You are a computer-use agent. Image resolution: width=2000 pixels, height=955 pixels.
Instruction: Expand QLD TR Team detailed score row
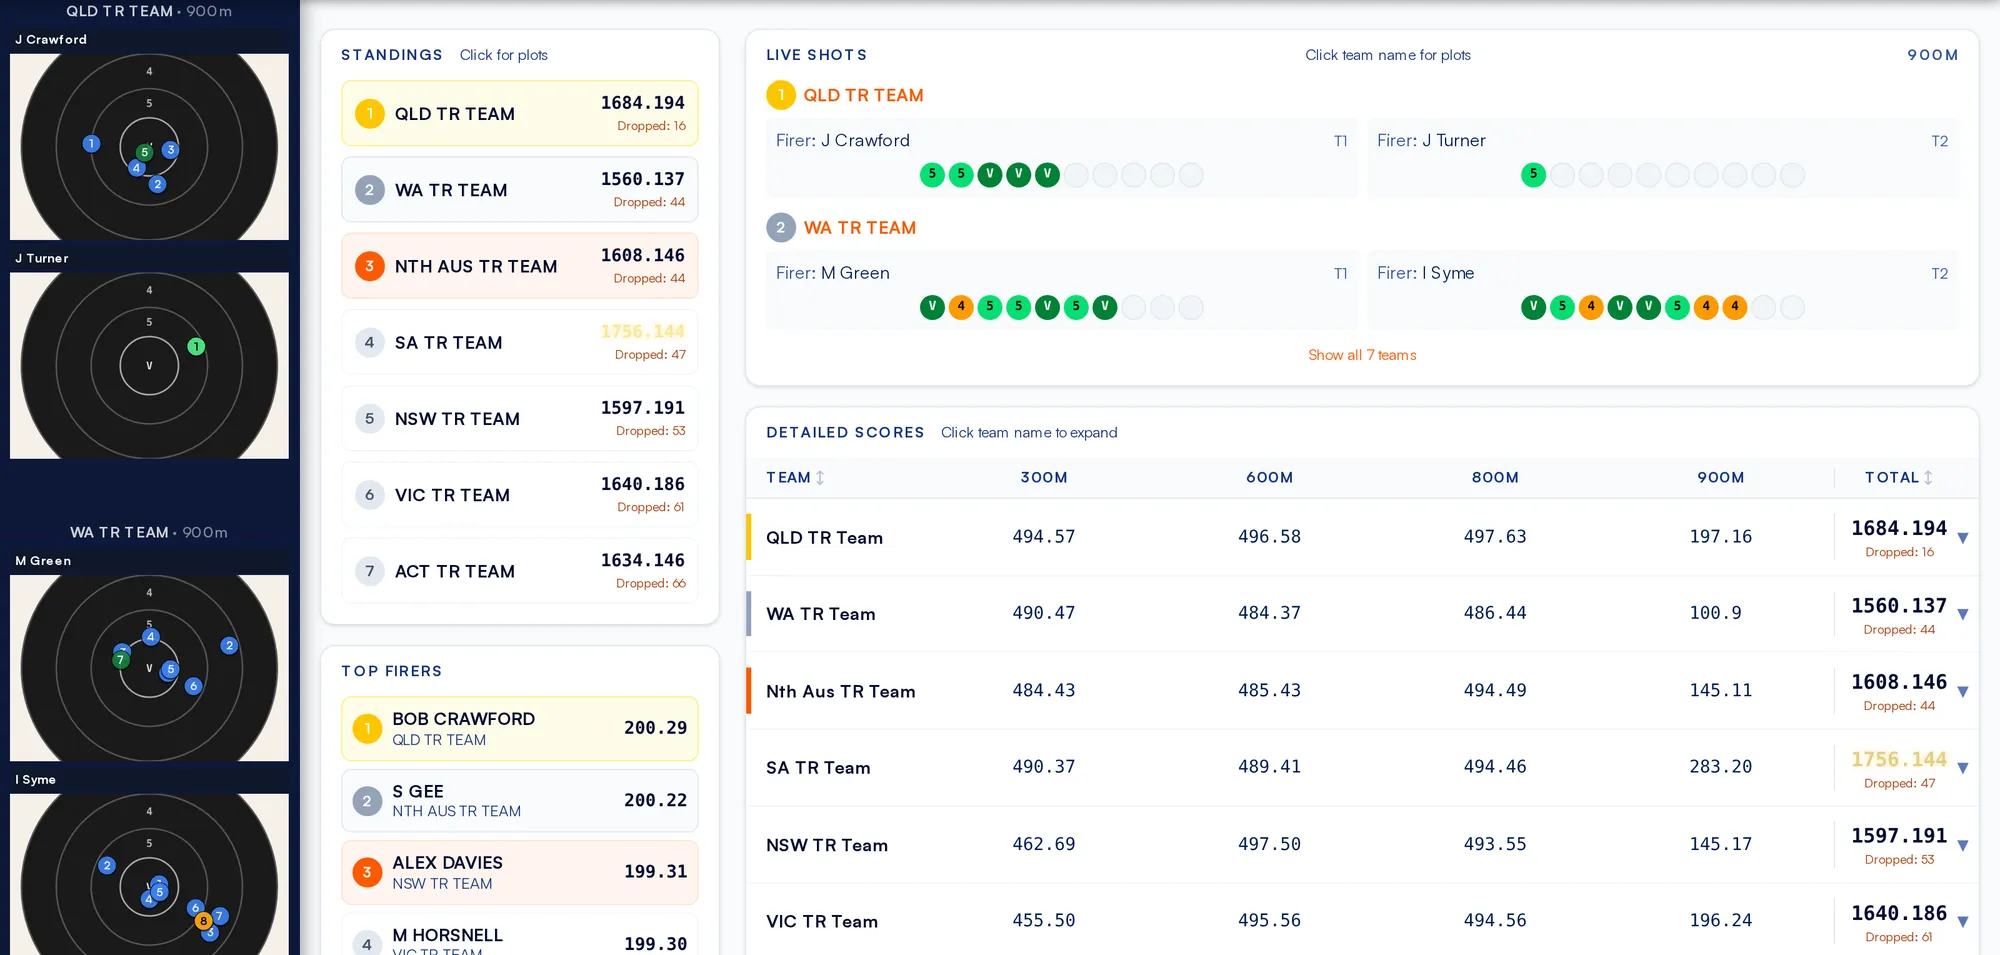(1362, 537)
